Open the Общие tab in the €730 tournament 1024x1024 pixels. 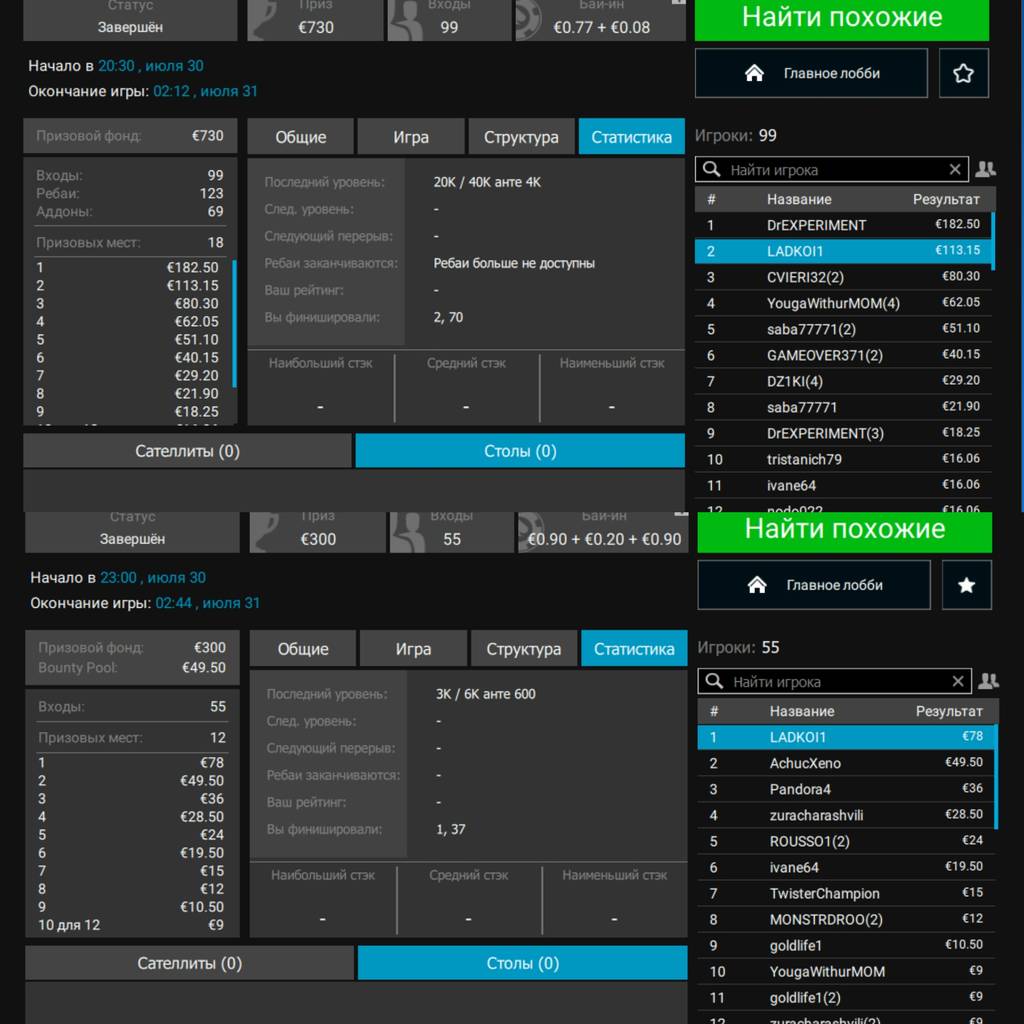(x=300, y=136)
